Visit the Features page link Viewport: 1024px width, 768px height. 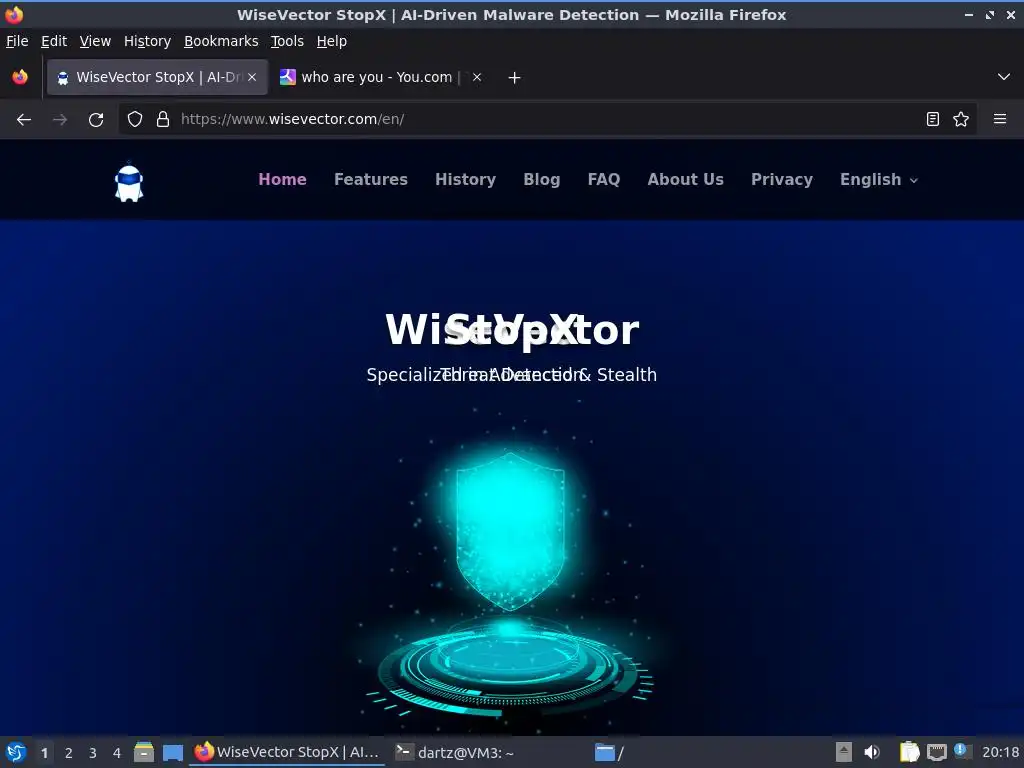tap(371, 180)
